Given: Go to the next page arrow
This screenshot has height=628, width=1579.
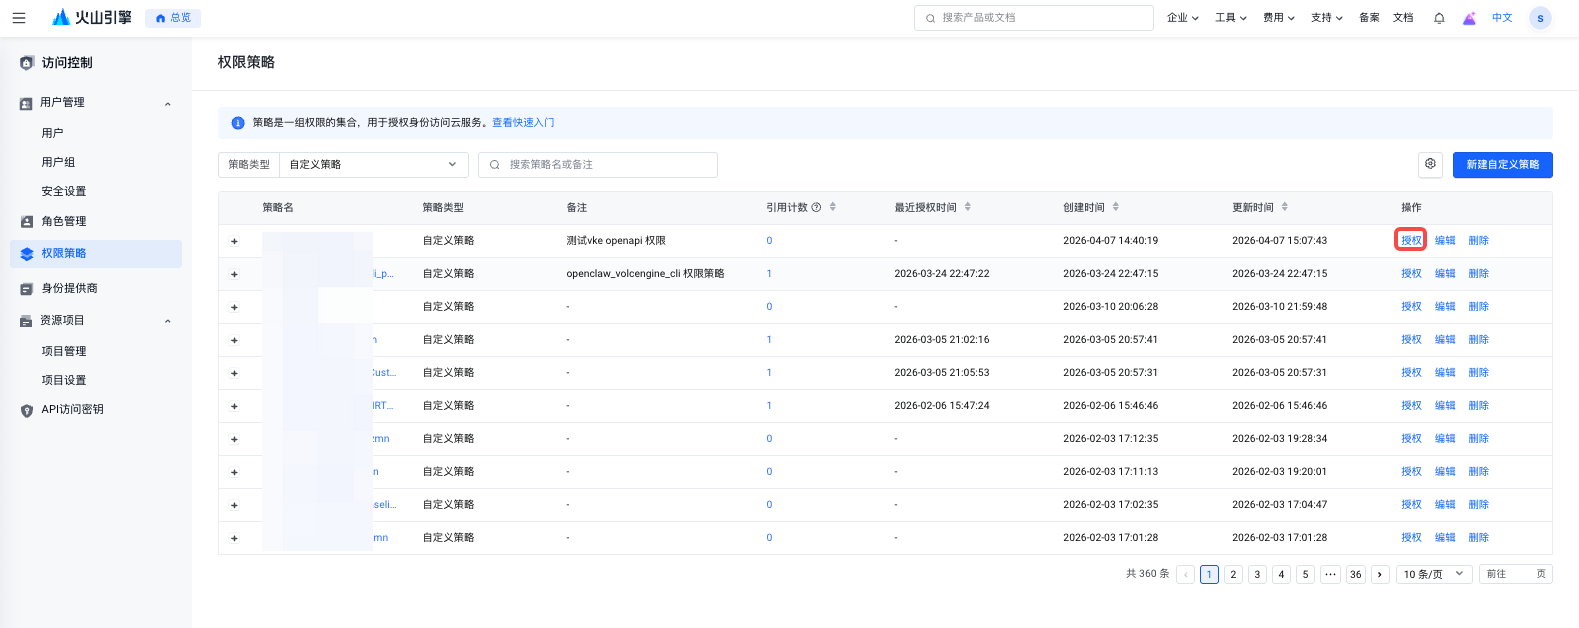Looking at the screenshot, I should [1380, 574].
